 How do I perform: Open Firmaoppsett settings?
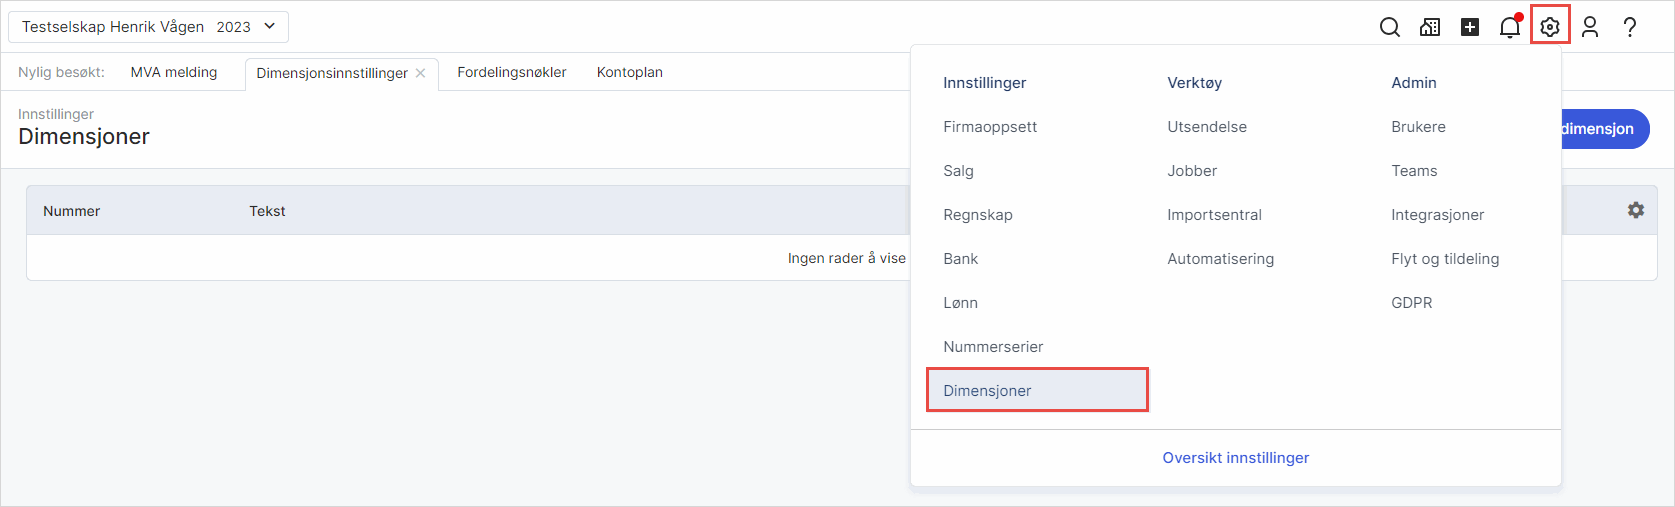(990, 127)
